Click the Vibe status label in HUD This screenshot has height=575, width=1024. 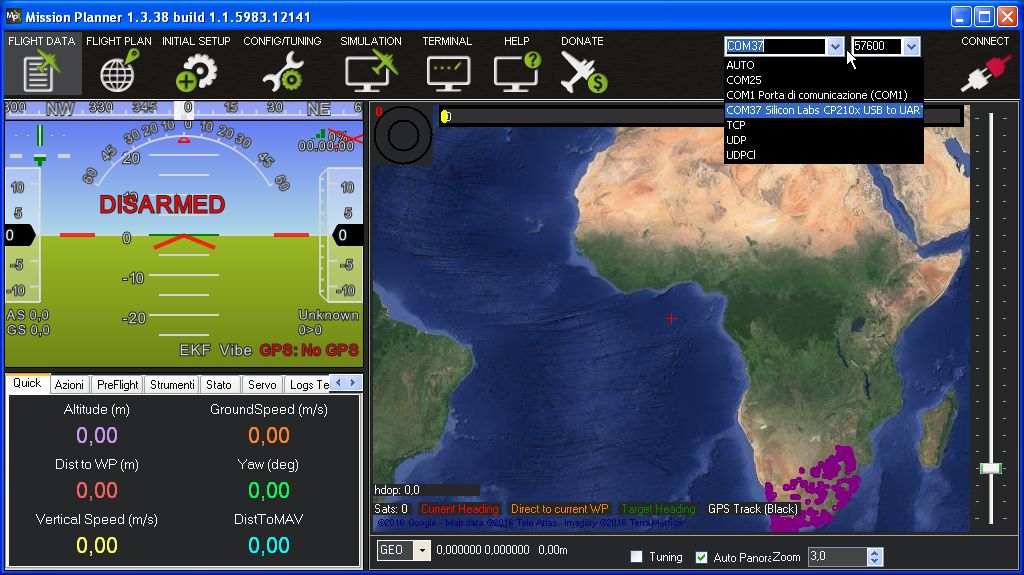point(235,350)
